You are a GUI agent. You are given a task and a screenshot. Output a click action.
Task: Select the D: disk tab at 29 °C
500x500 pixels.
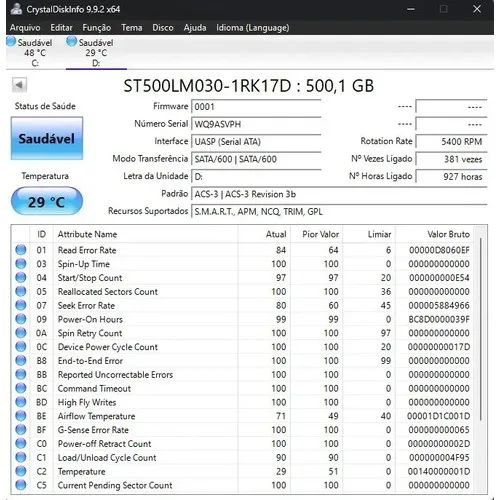coord(96,53)
